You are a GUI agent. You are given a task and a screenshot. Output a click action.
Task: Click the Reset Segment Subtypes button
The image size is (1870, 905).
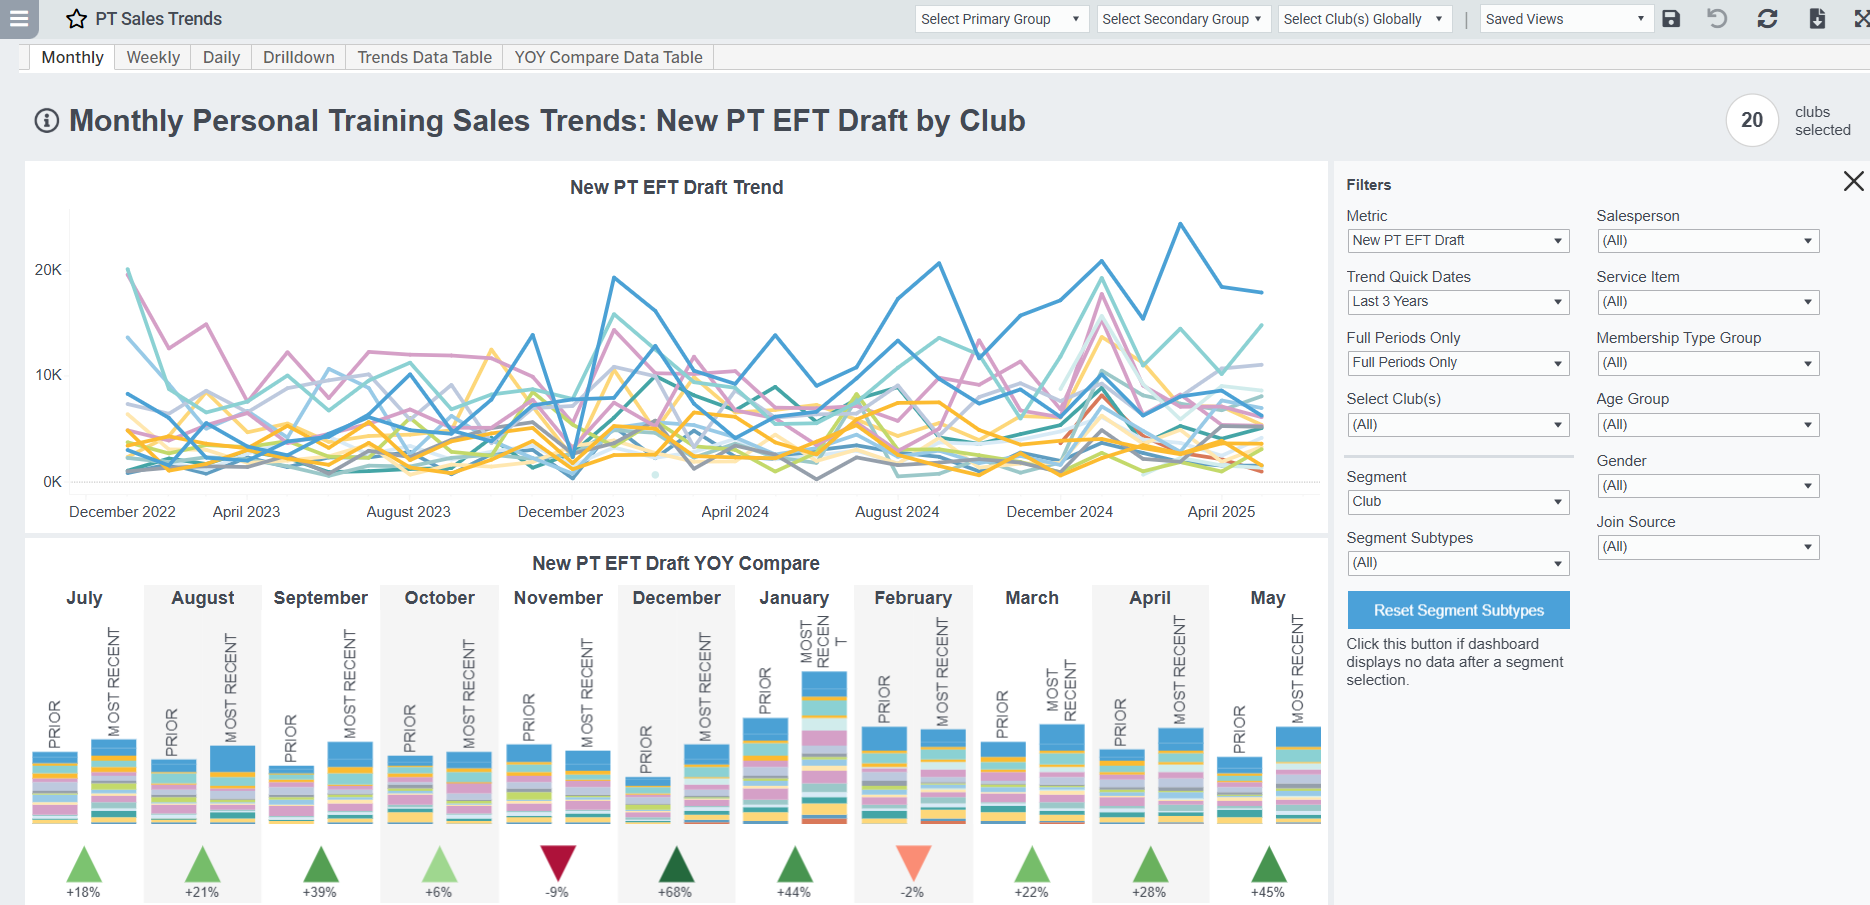click(1458, 610)
